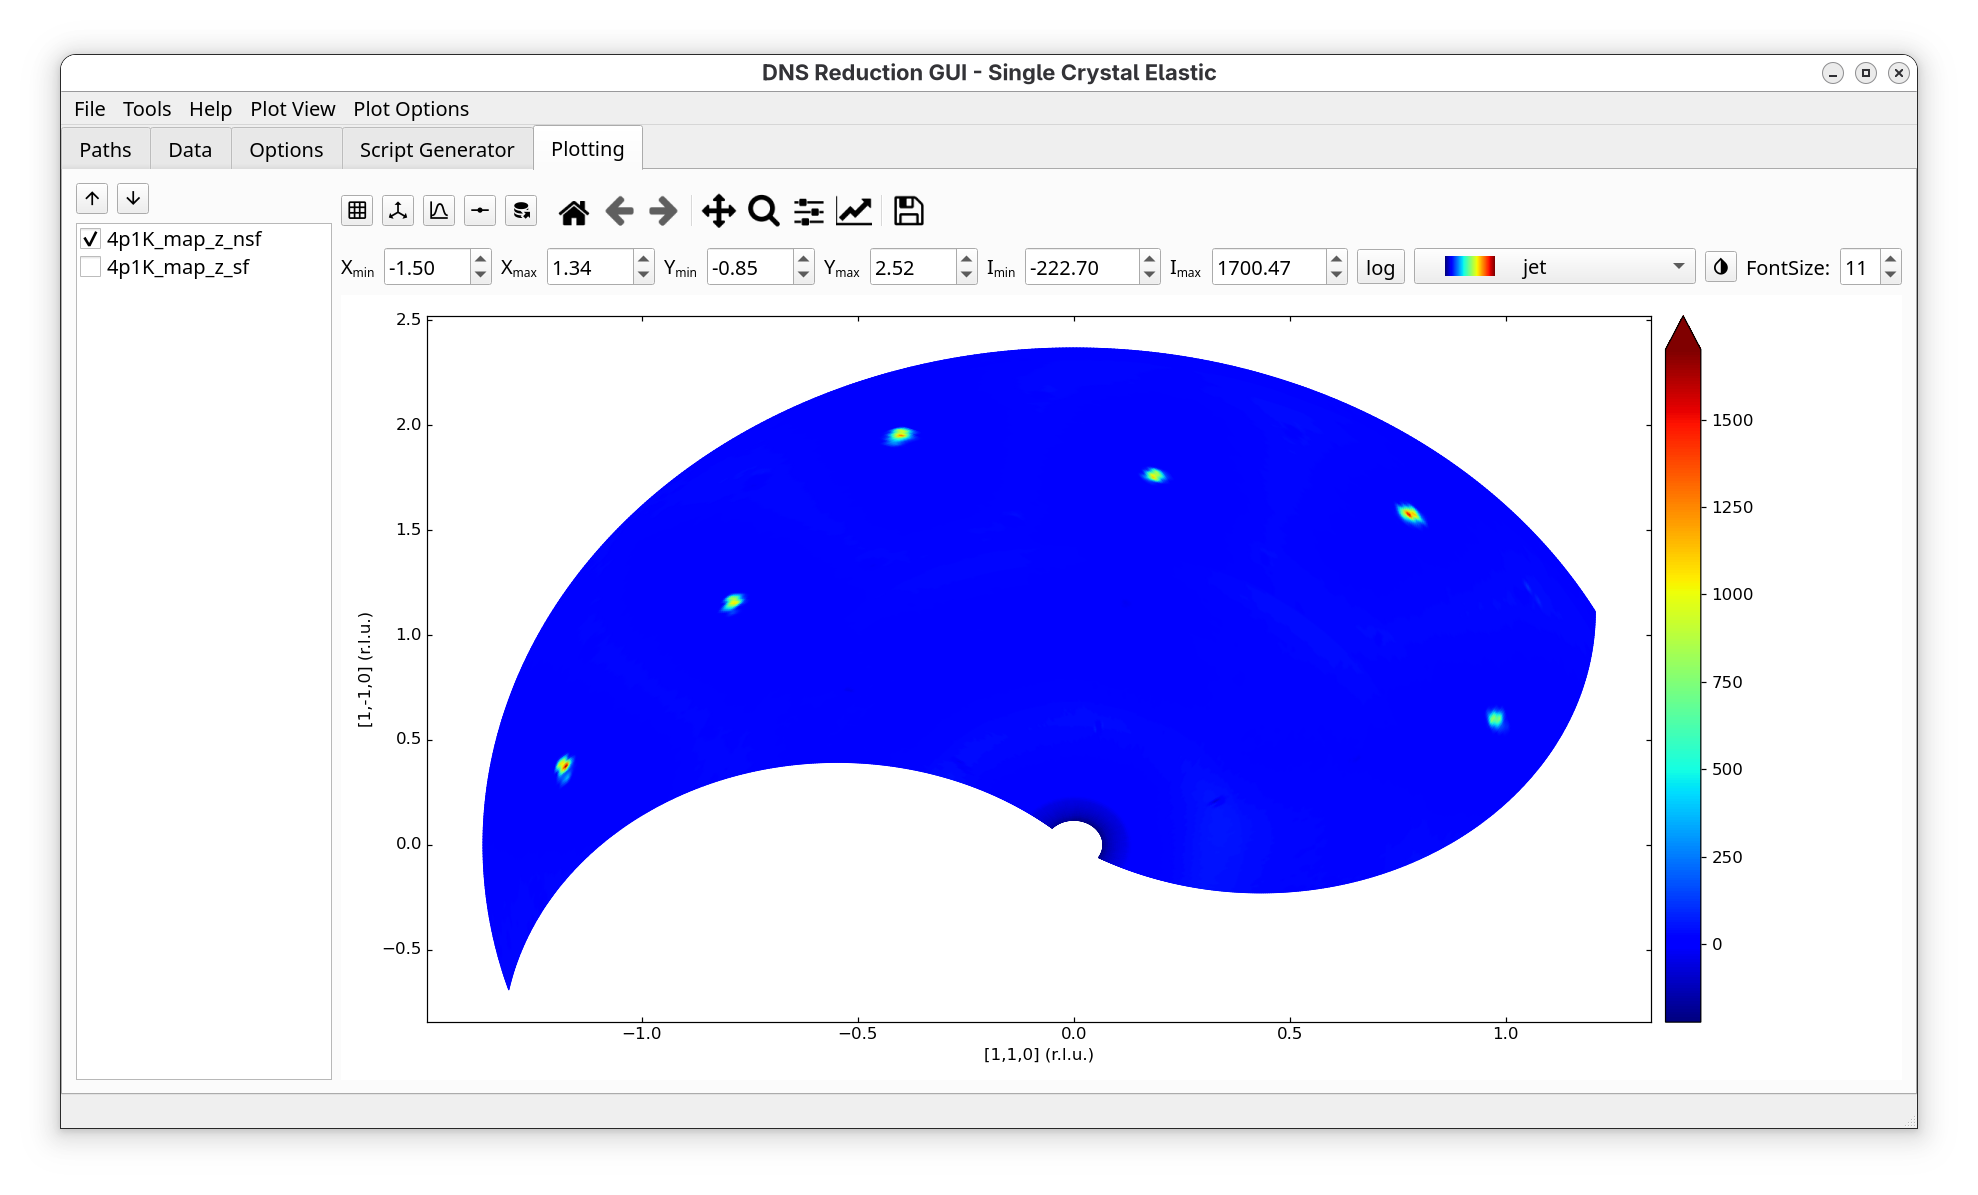The width and height of the screenshot is (1978, 1195).
Task: Check the 4p1K_map_z_sf dataset
Action: click(91, 267)
